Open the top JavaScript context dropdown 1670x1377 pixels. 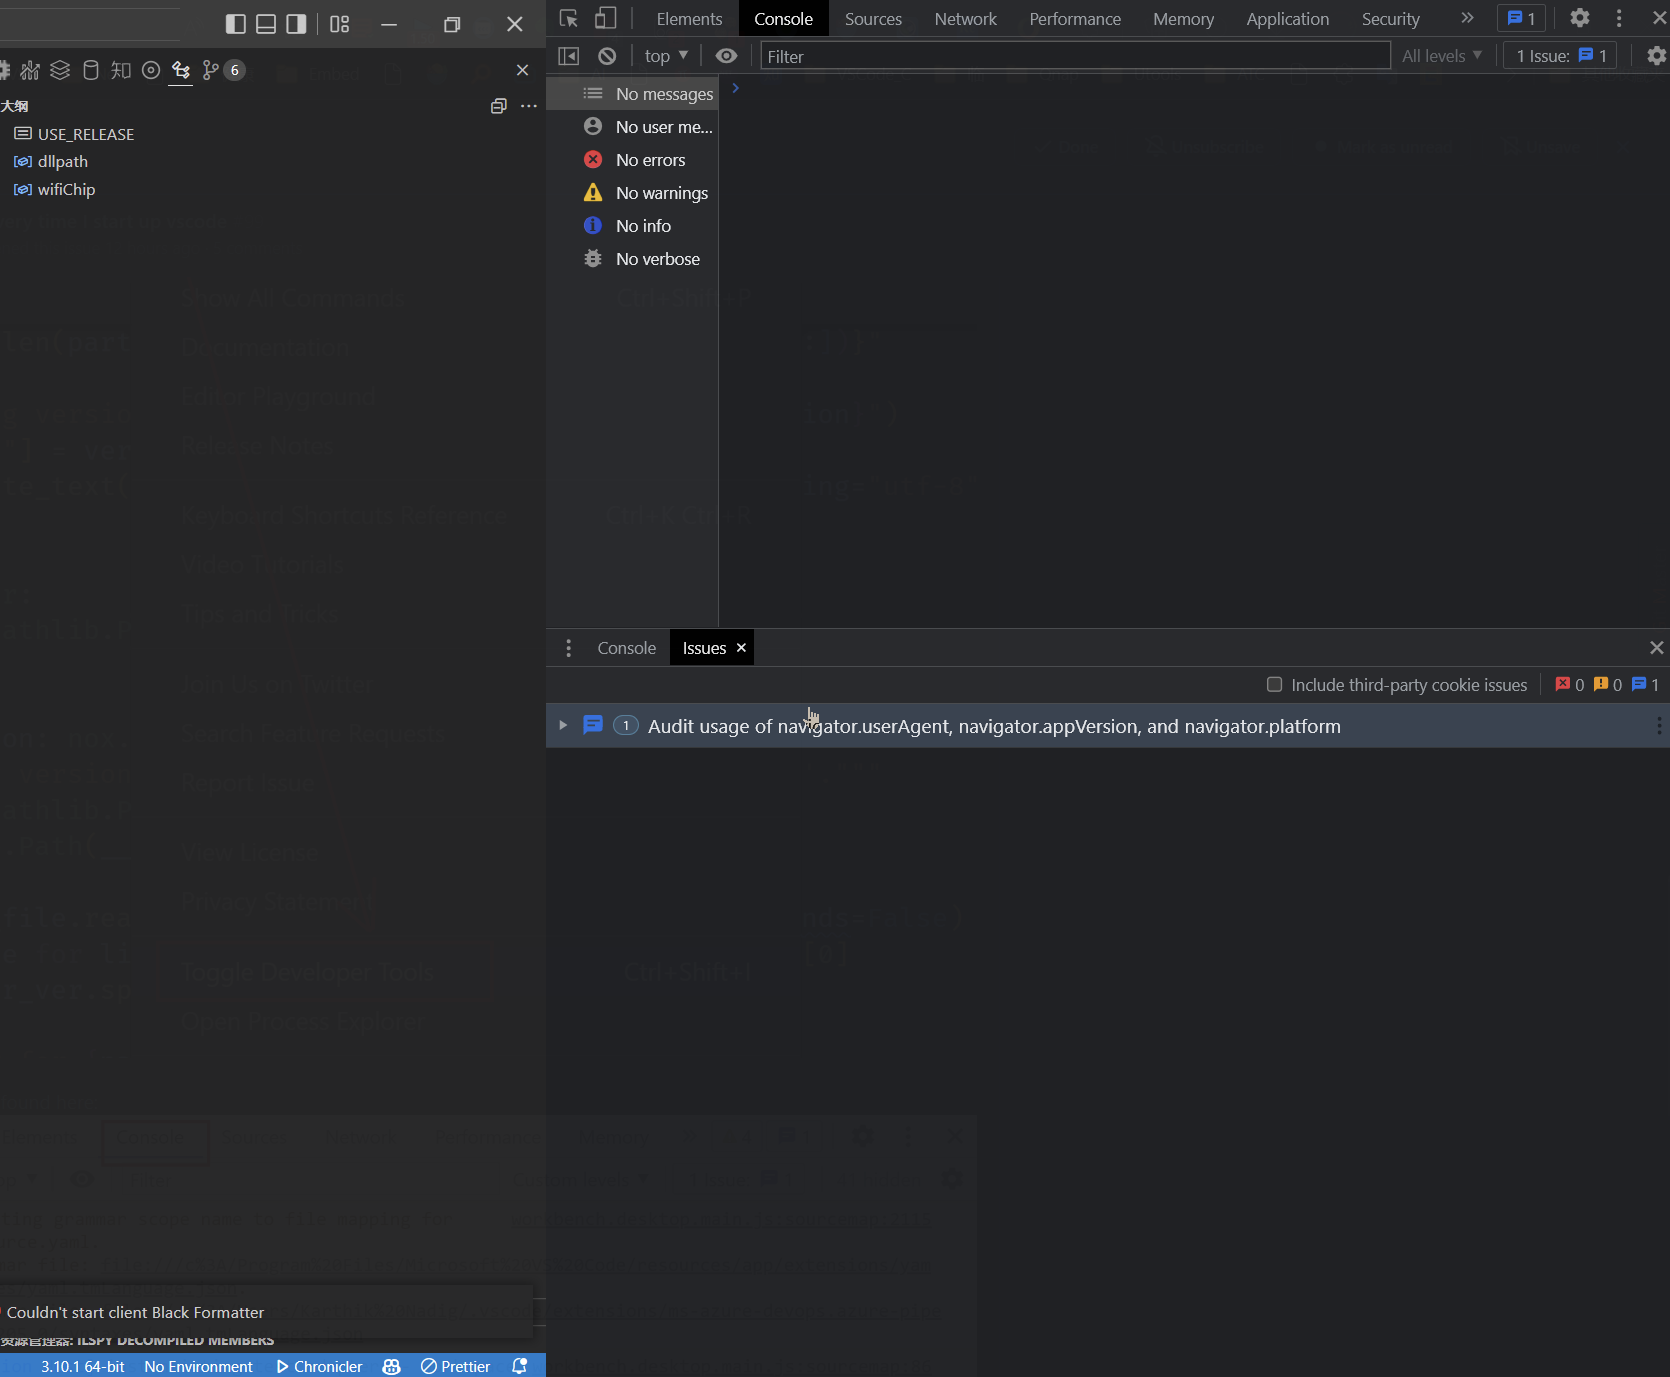[x=666, y=56]
